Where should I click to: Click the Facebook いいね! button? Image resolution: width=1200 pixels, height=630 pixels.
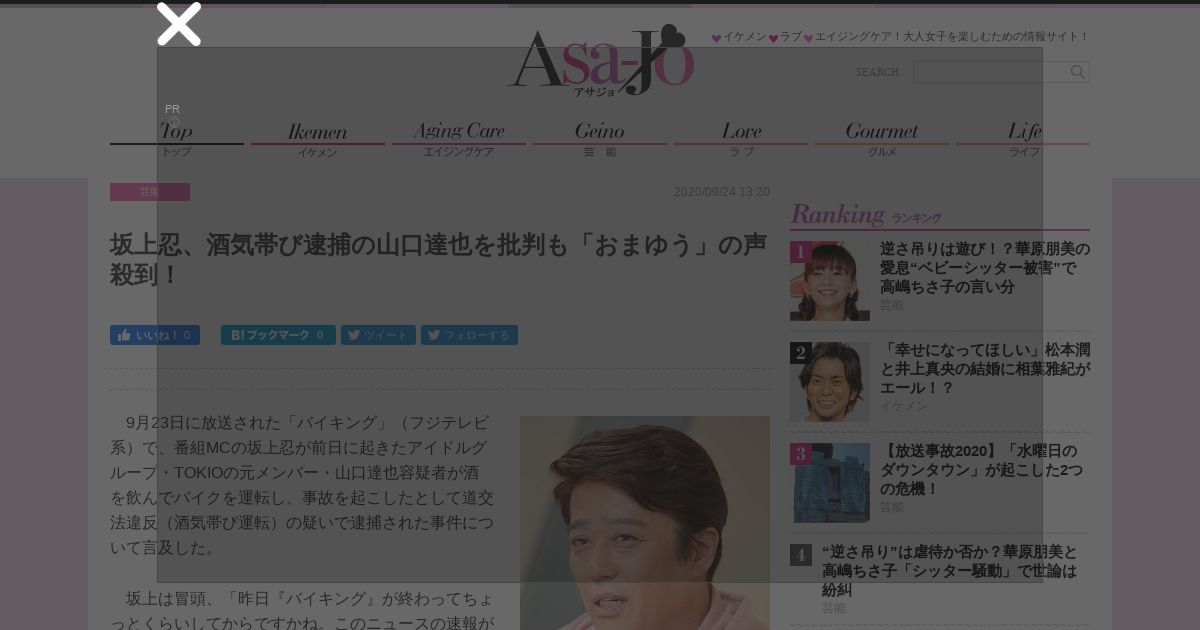(155, 335)
